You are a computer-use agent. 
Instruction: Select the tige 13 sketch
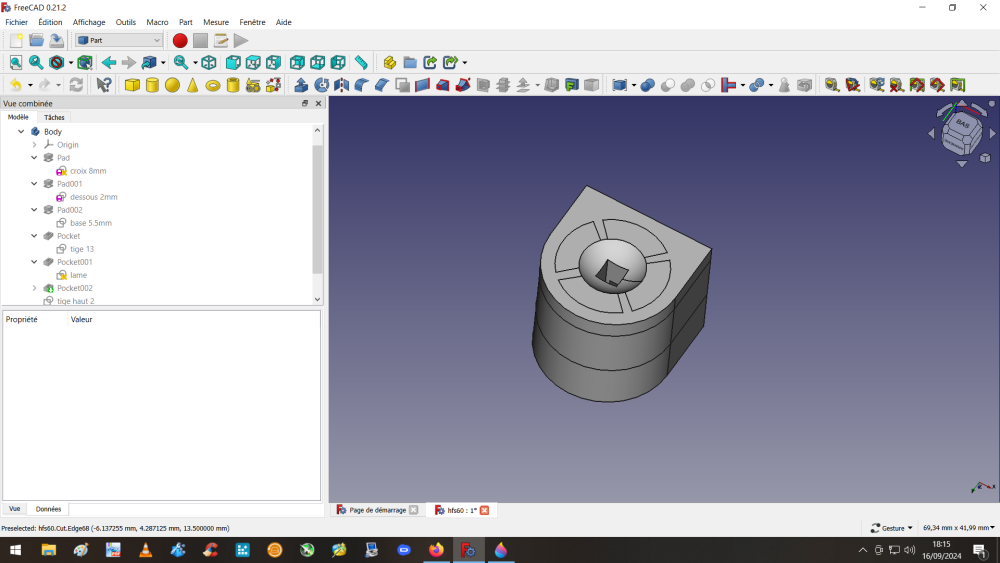pos(82,249)
